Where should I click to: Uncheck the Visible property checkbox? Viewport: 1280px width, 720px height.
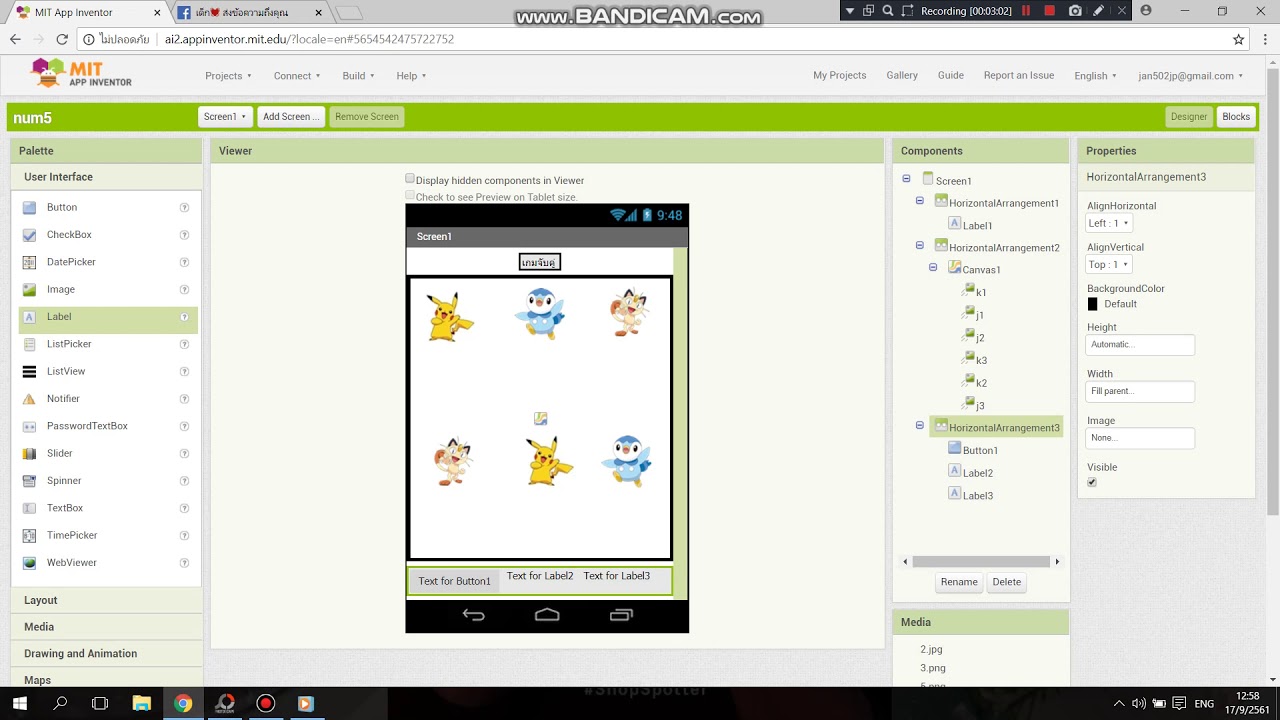click(1092, 482)
